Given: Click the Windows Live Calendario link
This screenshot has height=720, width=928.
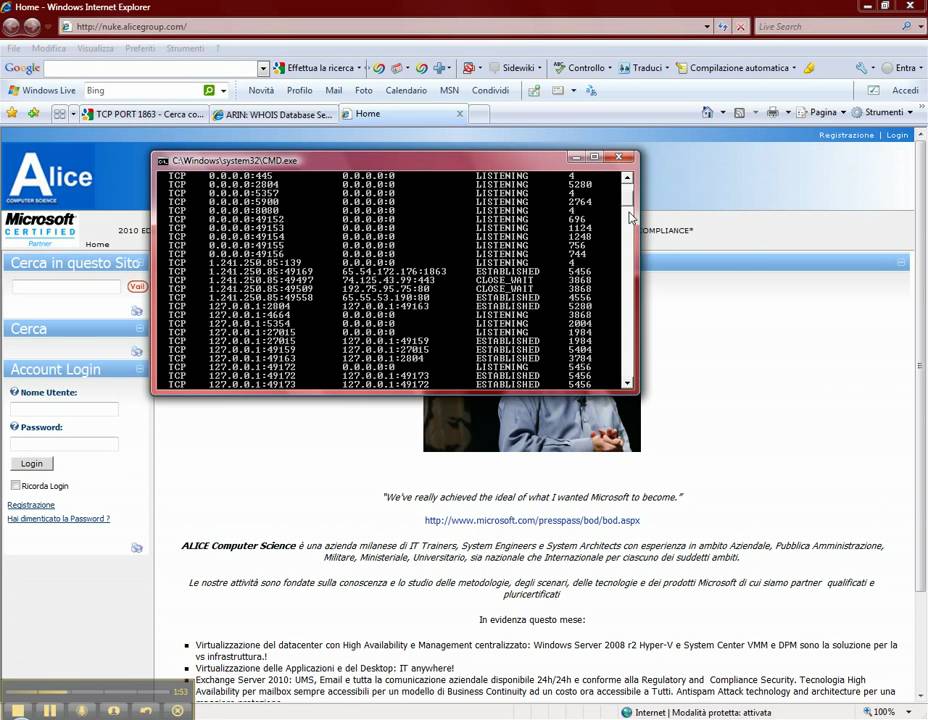Looking at the screenshot, I should [x=406, y=91].
